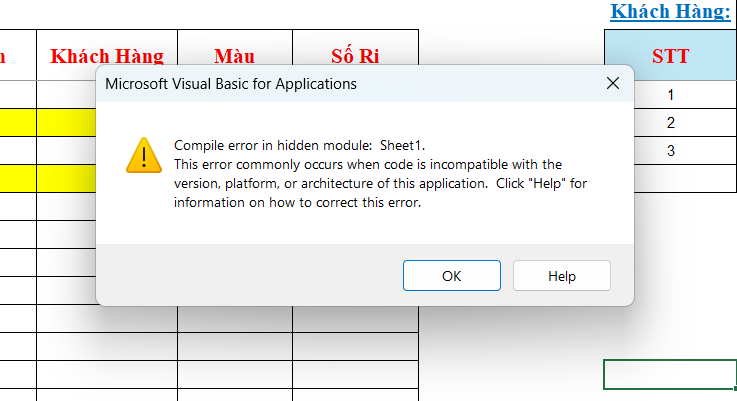Click the Khách Hàng: underlined blue heading
737x401 pixels.
[x=671, y=11]
